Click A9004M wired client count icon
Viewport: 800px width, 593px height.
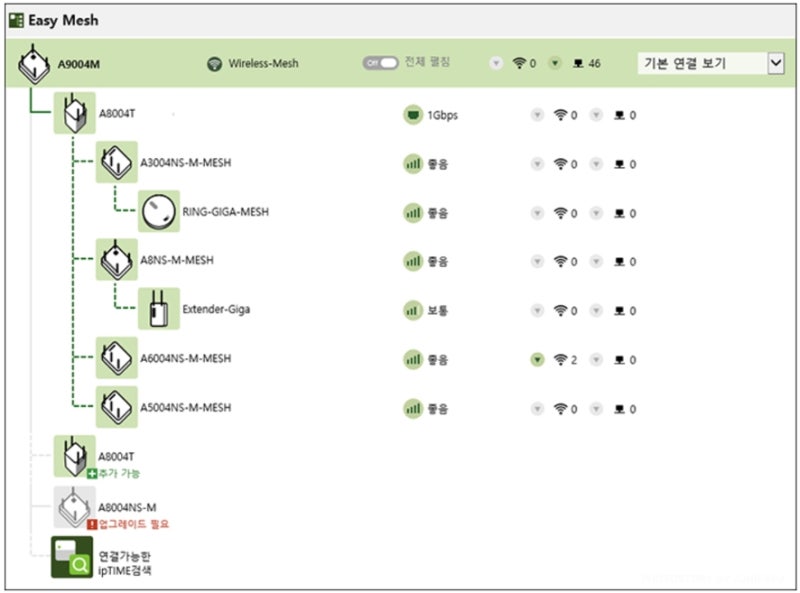coord(578,64)
